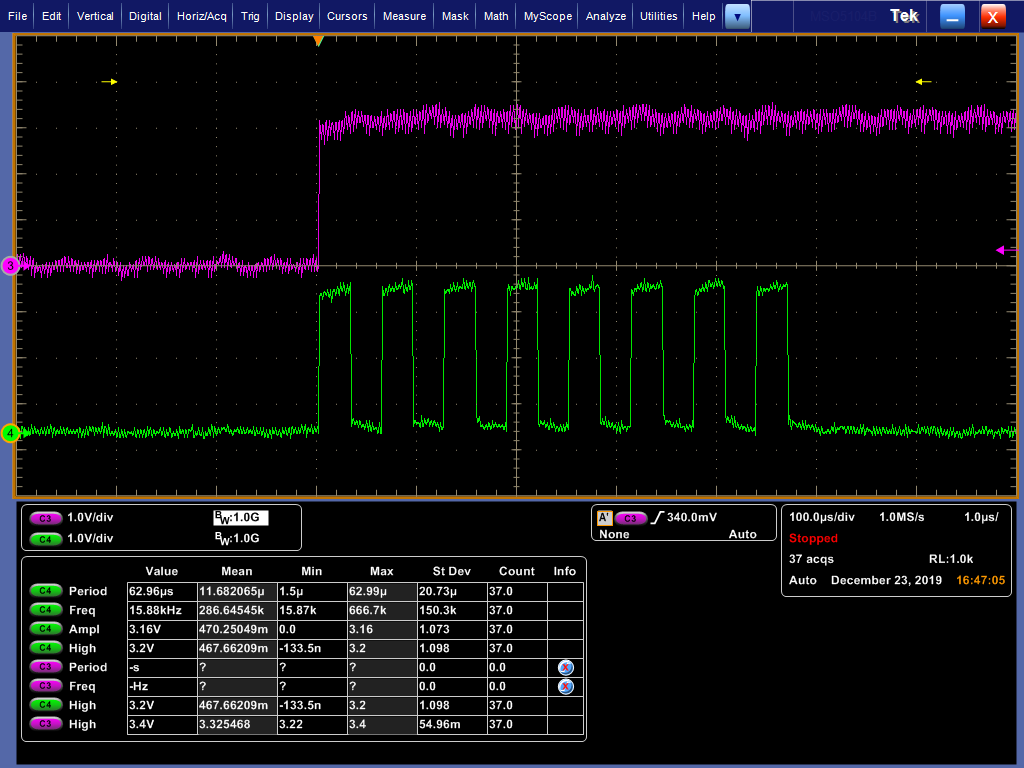This screenshot has height=768, width=1024.
Task: Click the A' trigger type badge
Action: click(604, 518)
